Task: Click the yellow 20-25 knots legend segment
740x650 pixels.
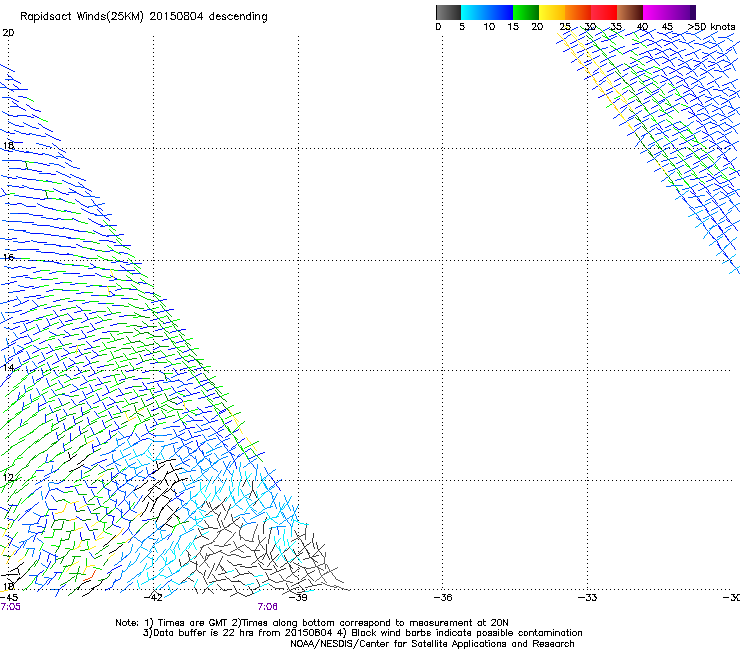Action: point(552,12)
